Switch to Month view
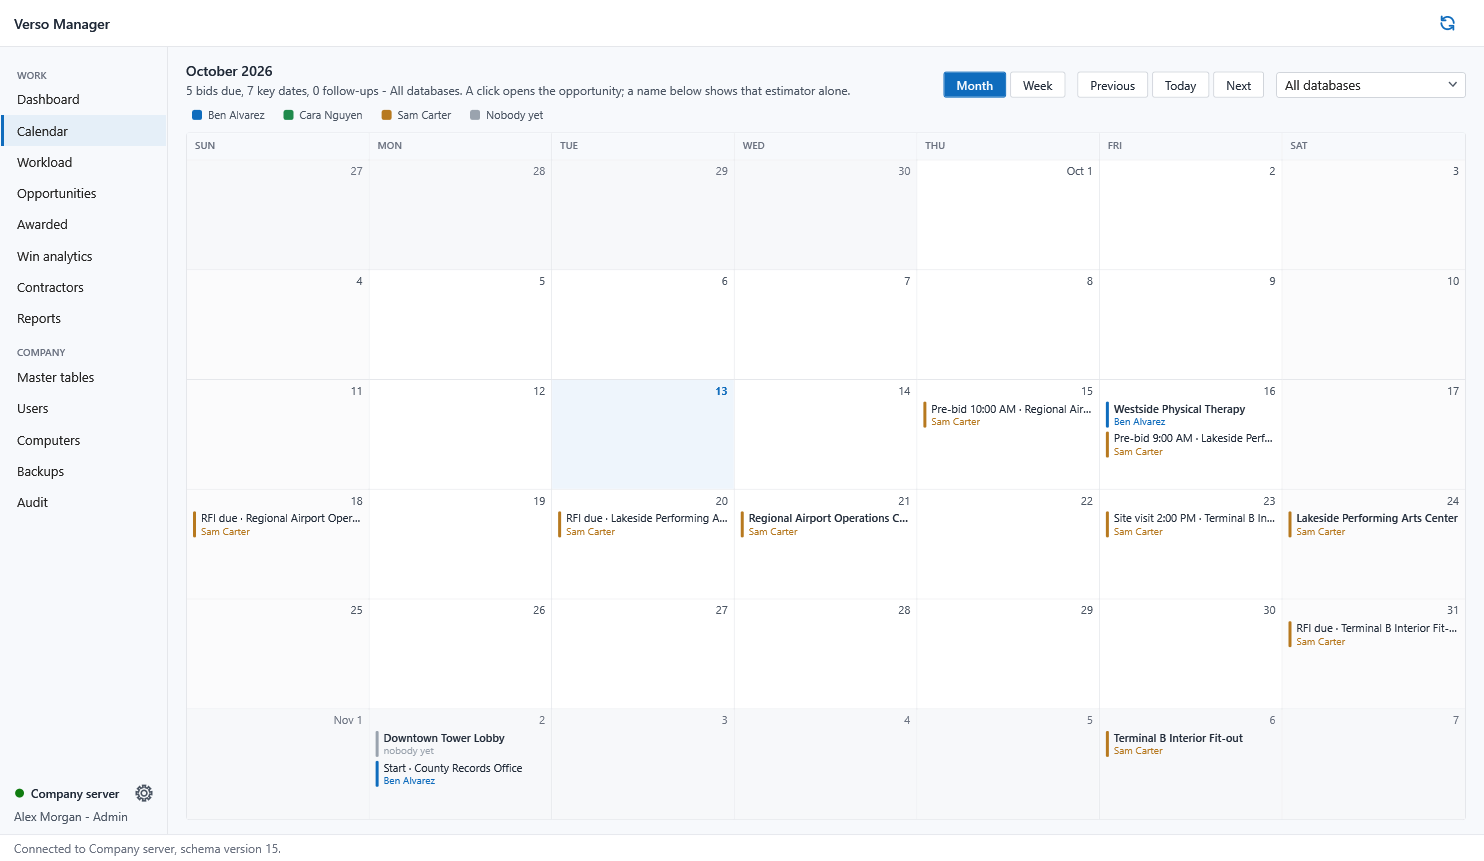The image size is (1484, 861). point(974,85)
